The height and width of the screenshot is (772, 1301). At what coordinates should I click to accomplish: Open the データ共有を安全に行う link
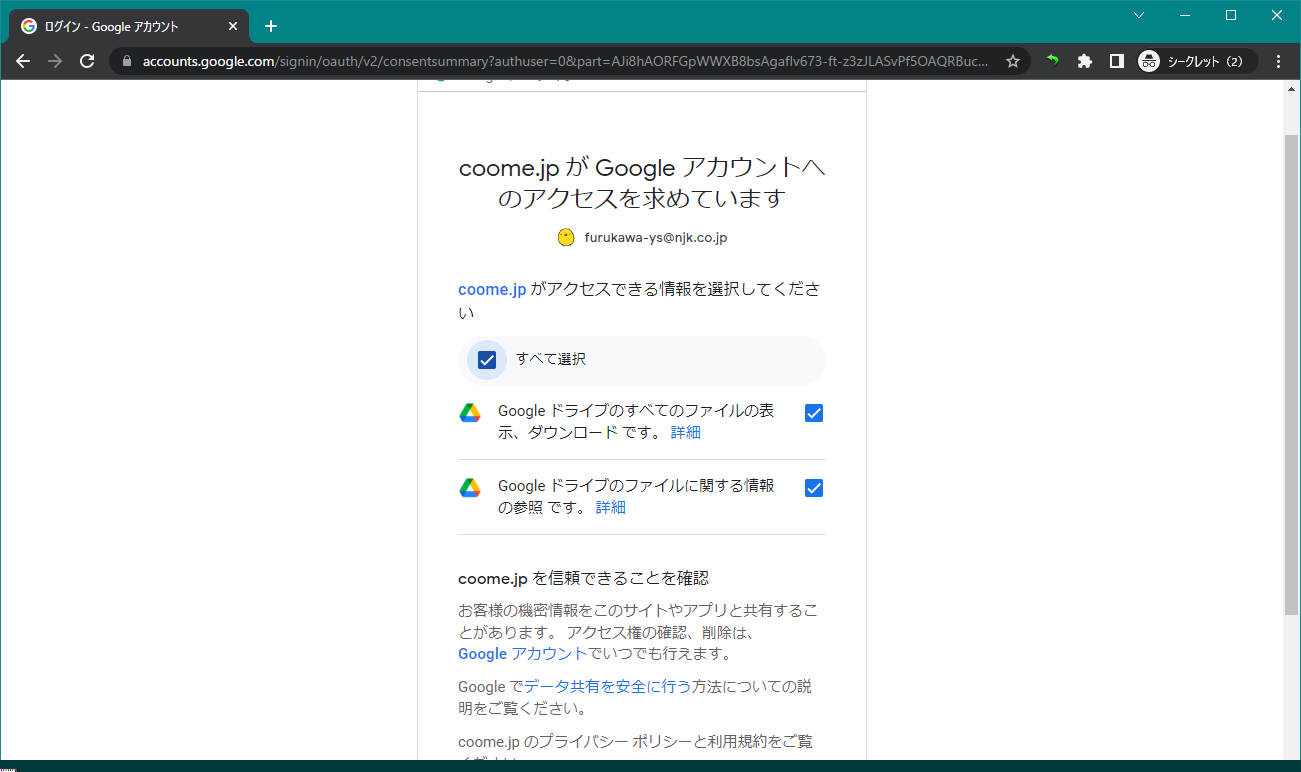click(x=607, y=686)
